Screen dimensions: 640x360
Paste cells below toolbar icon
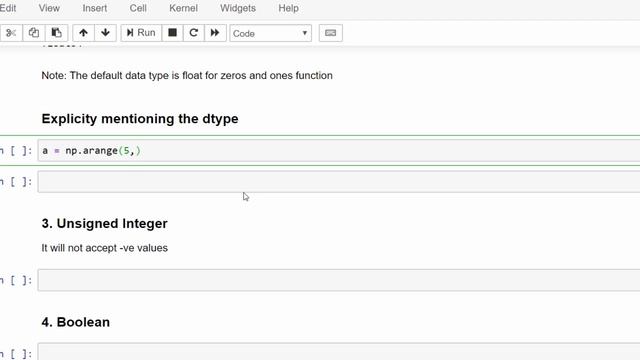coord(56,33)
